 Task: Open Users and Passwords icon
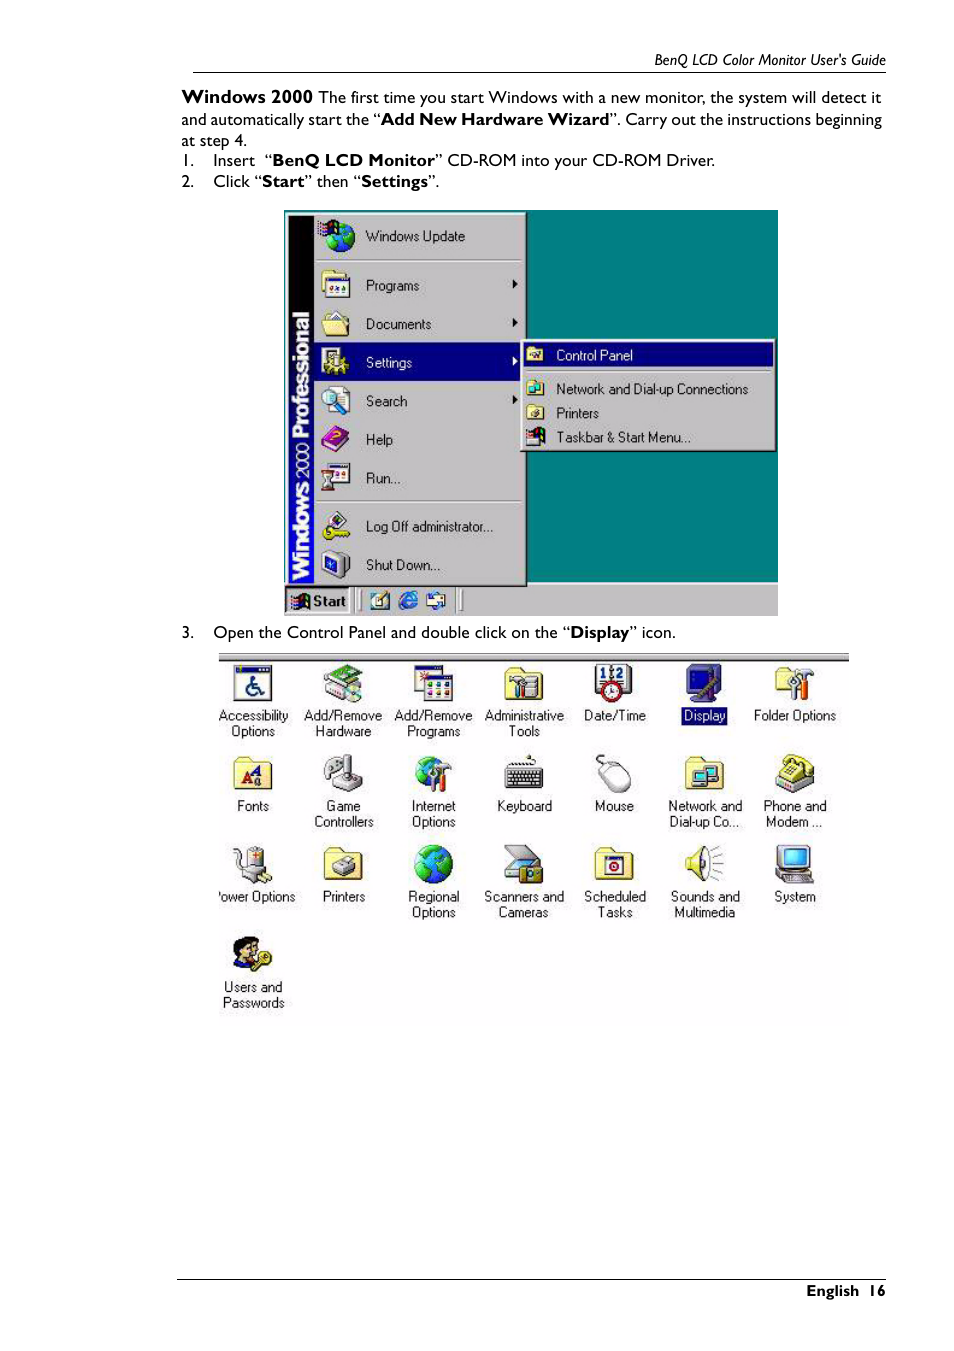(253, 955)
